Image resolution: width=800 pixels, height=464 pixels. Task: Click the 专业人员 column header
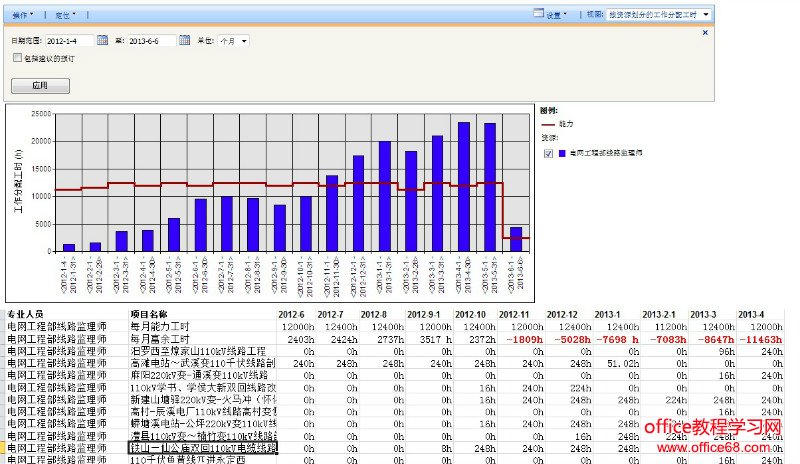pos(30,315)
